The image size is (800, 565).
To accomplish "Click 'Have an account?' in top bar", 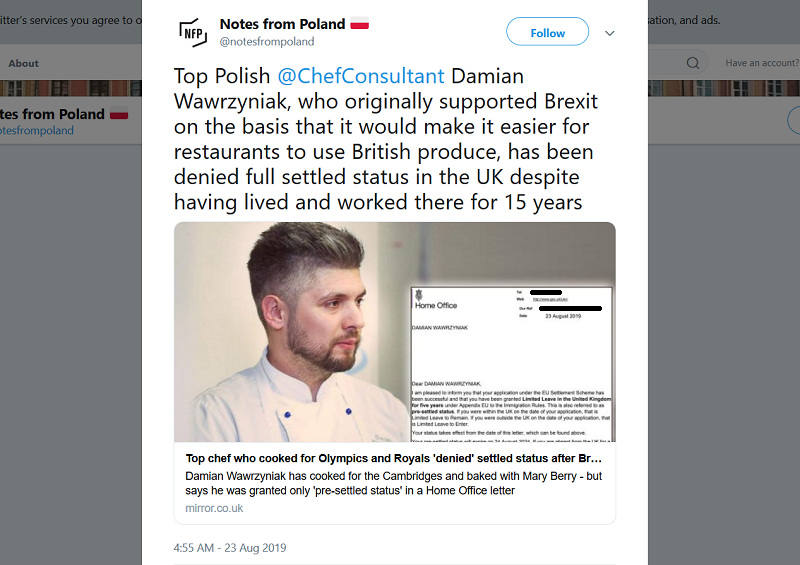I will [x=761, y=63].
